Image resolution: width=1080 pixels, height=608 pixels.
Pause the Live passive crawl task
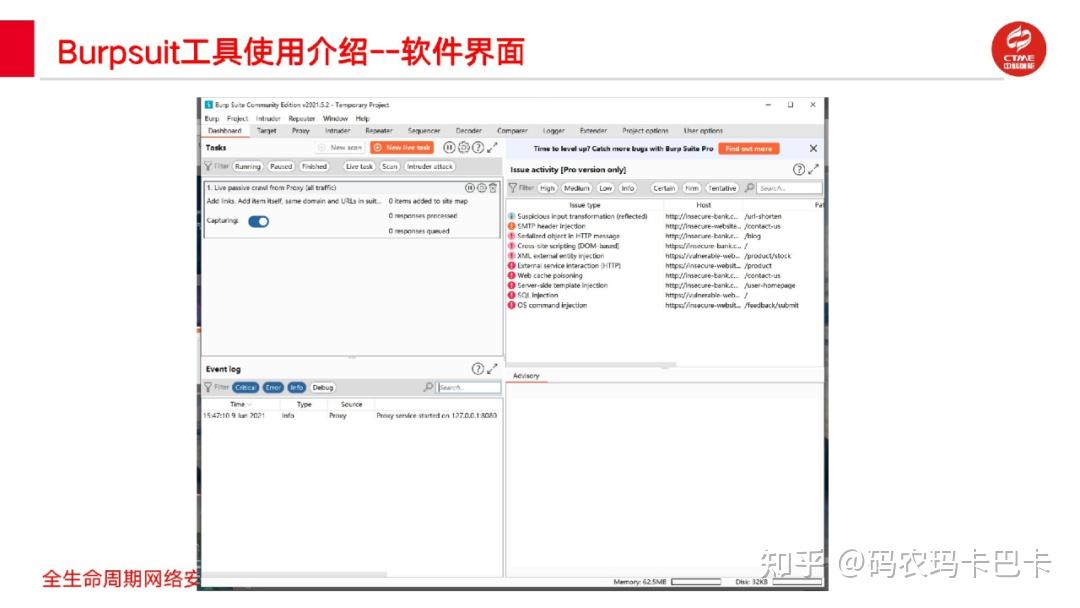tap(470, 187)
